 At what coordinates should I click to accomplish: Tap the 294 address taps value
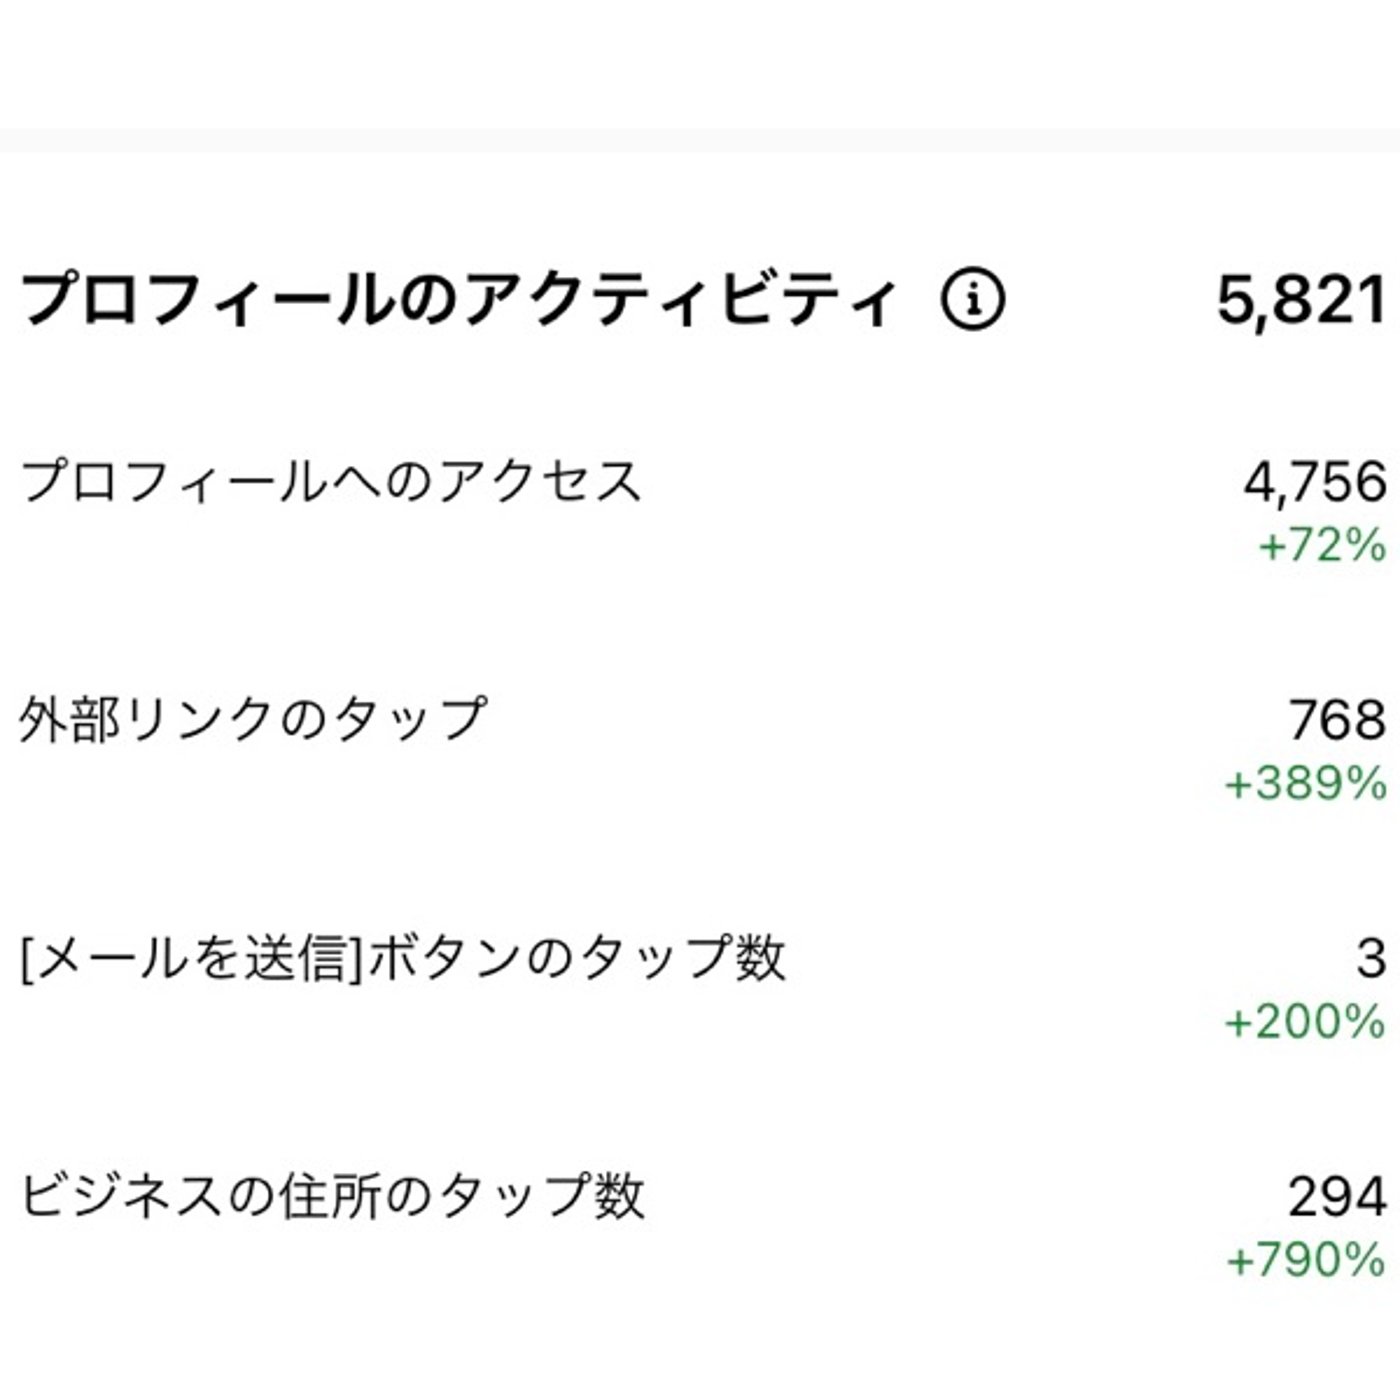click(1337, 1196)
